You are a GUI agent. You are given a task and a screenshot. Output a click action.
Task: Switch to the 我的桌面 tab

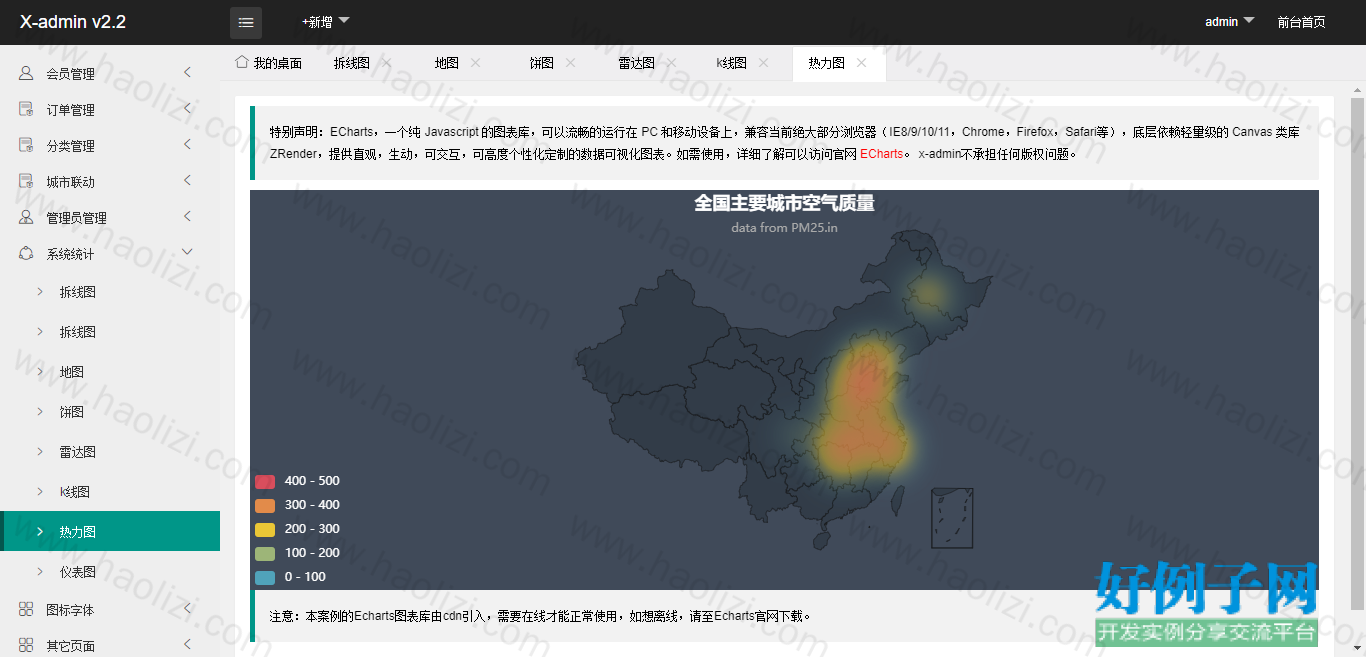(x=269, y=63)
